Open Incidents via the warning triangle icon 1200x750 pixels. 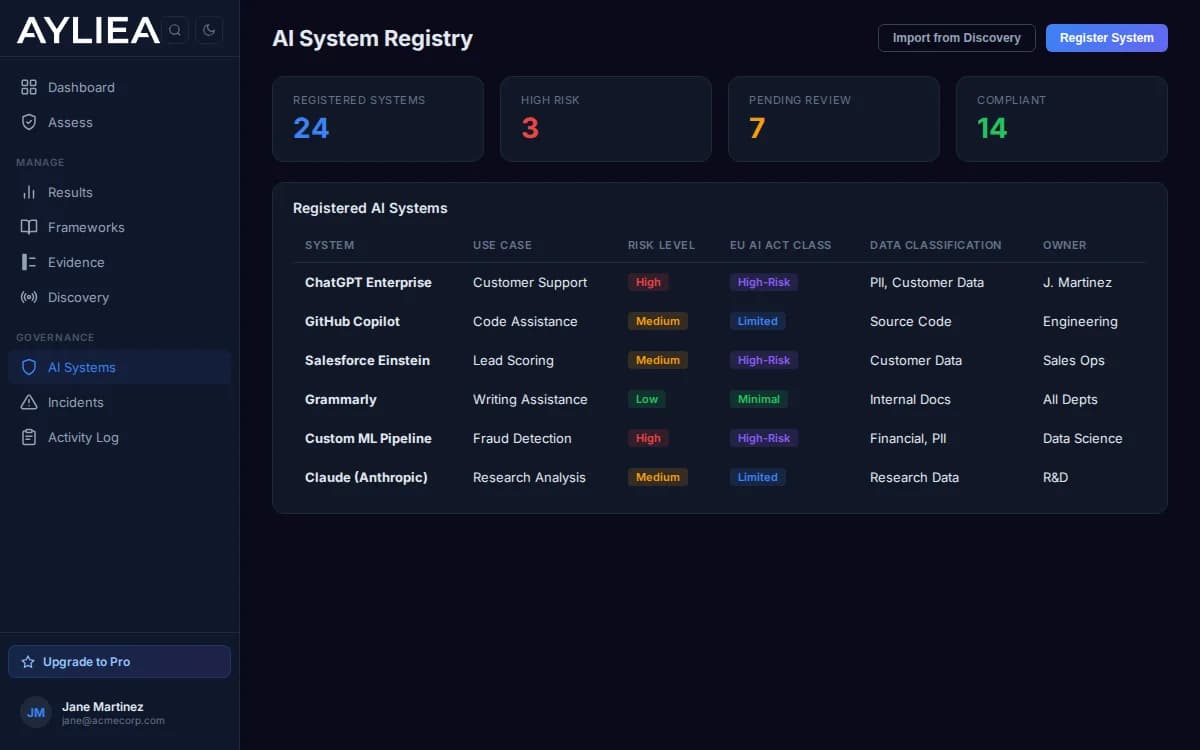click(29, 402)
